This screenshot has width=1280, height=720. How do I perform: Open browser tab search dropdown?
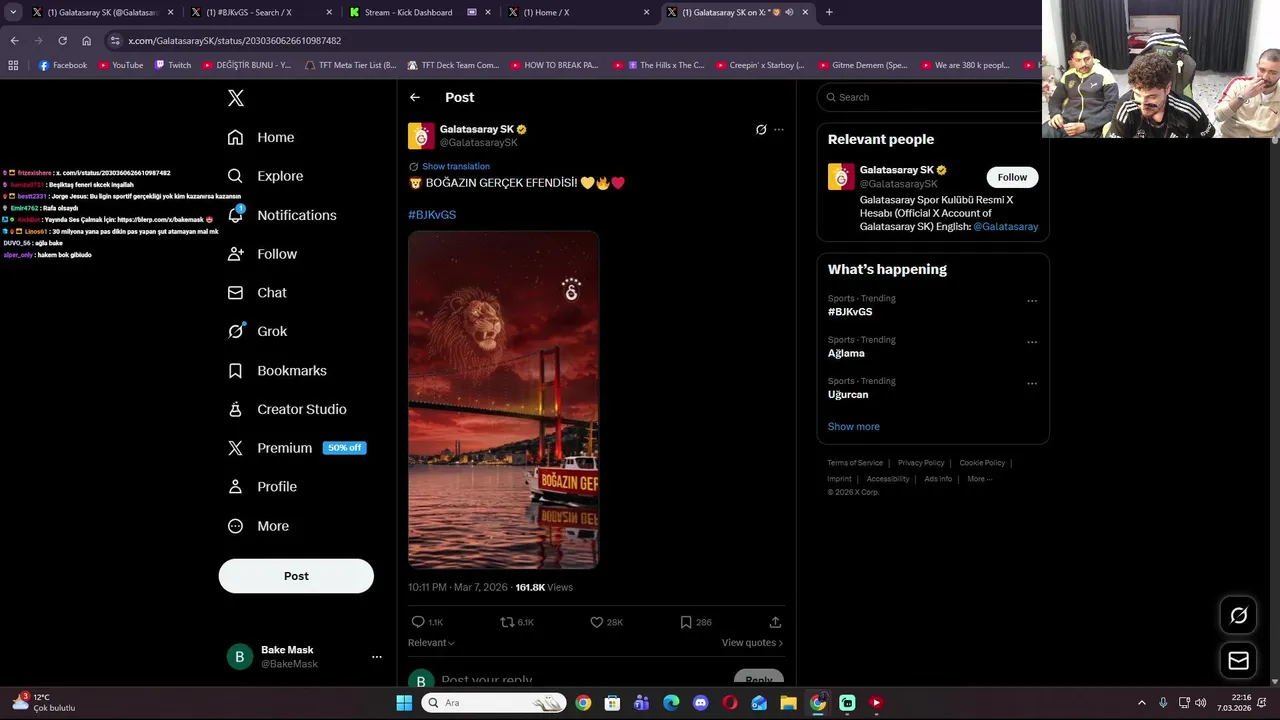13,12
